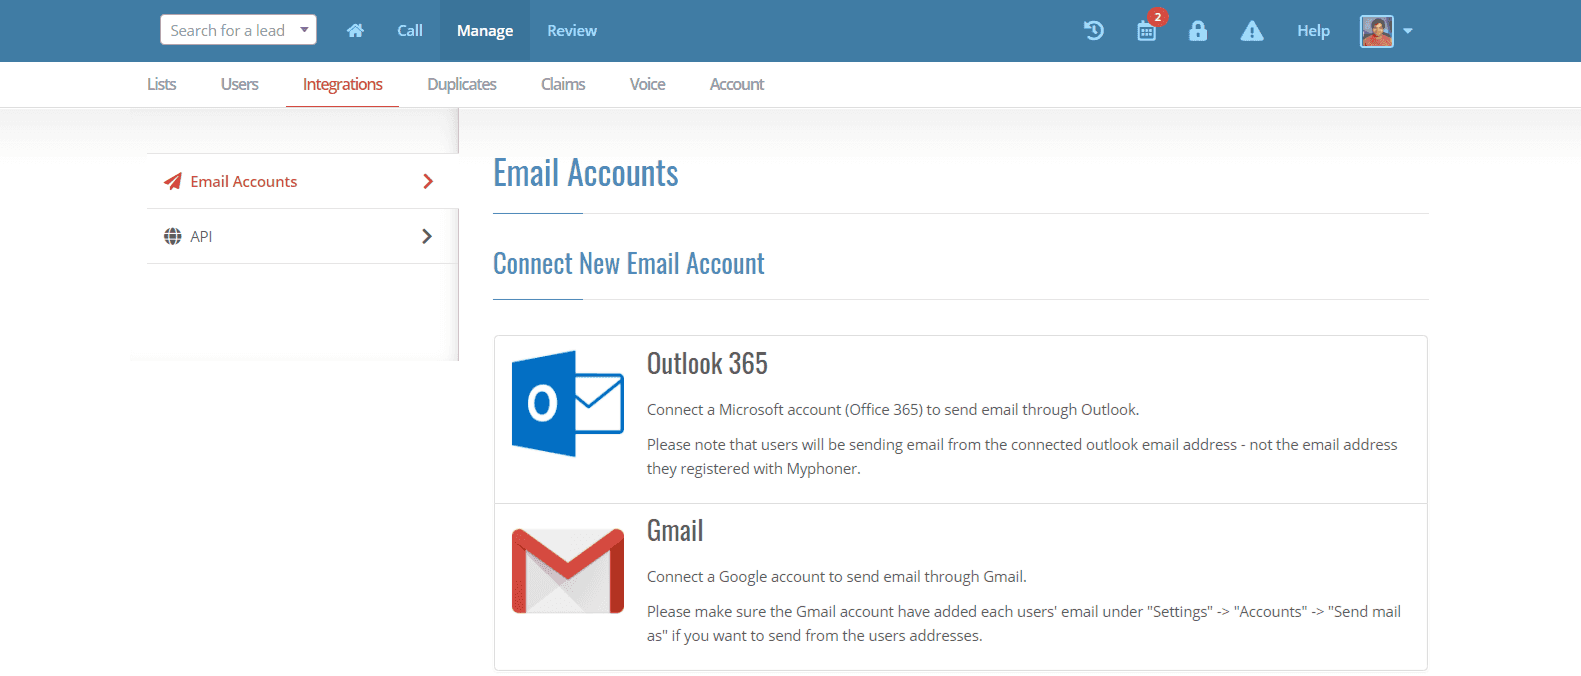The height and width of the screenshot is (676, 1581).
Task: Switch to the Users tab
Action: click(240, 84)
